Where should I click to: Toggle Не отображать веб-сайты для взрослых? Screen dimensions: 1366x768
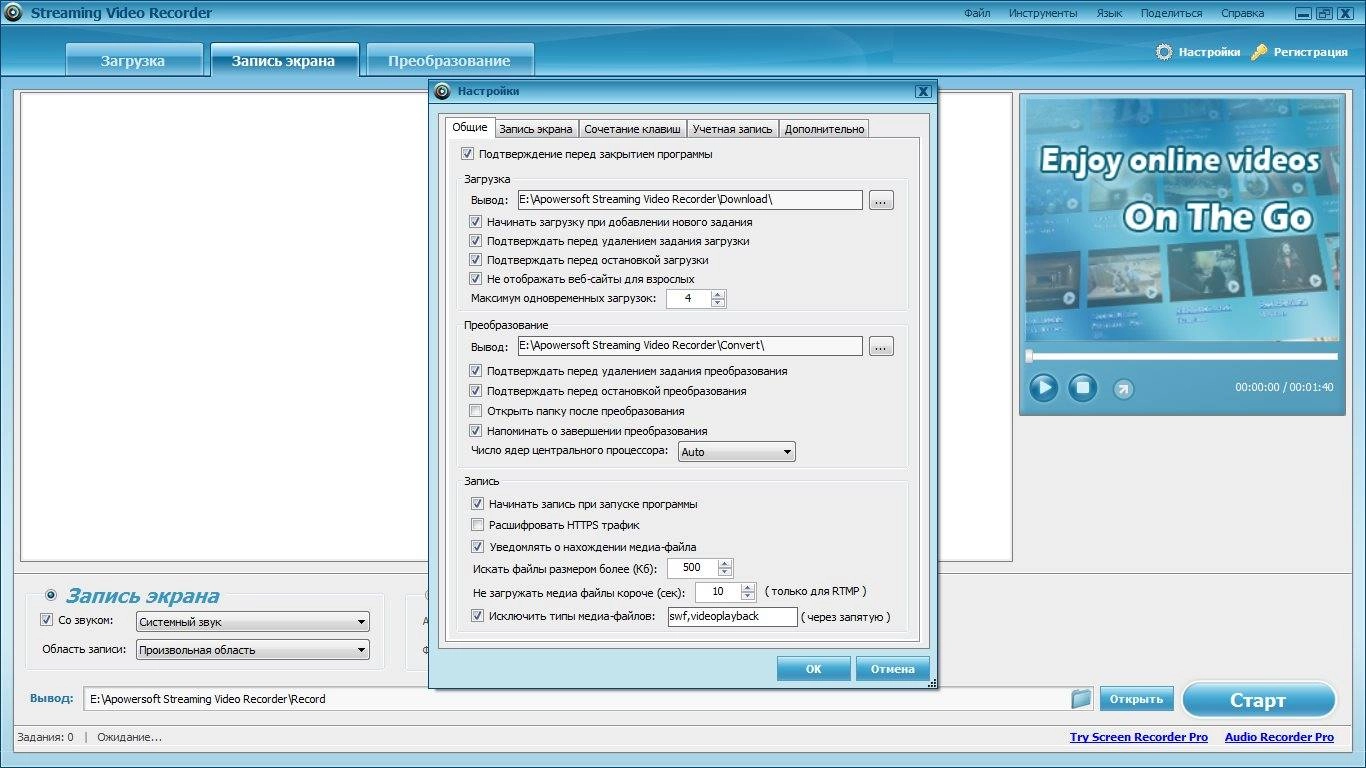(x=476, y=279)
